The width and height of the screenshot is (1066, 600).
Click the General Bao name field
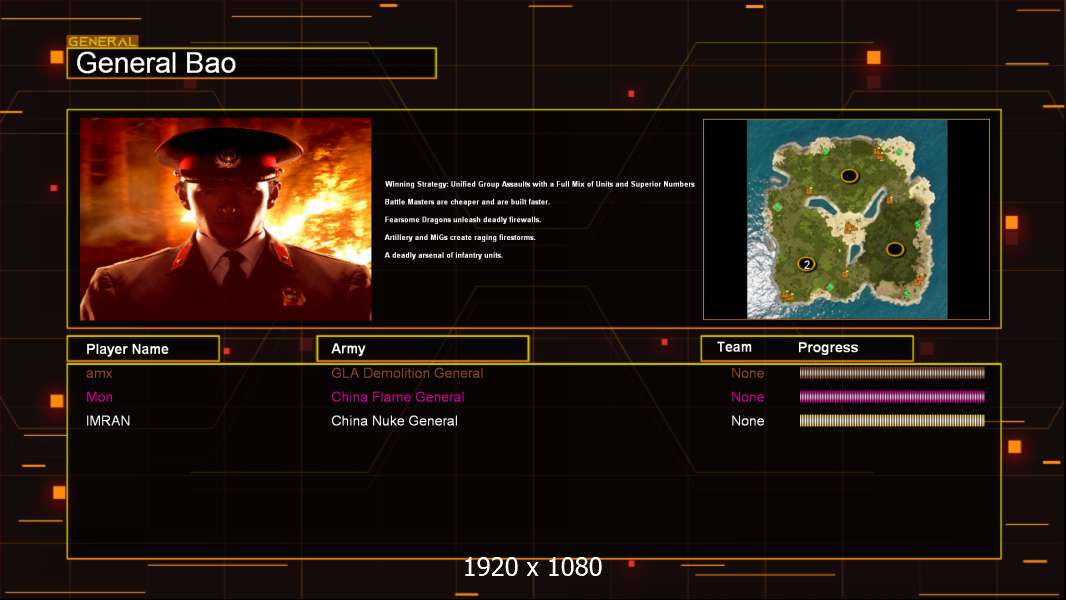tap(252, 63)
